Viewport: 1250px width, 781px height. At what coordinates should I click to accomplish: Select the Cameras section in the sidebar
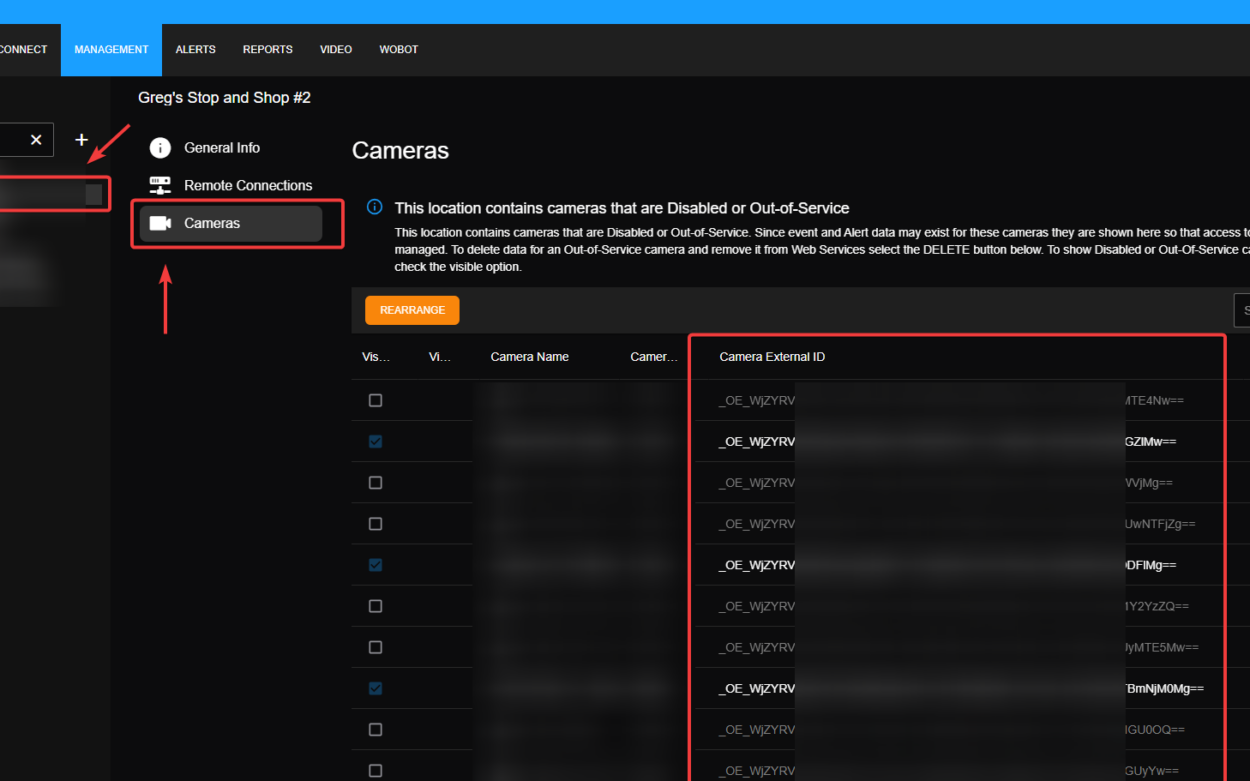point(231,223)
